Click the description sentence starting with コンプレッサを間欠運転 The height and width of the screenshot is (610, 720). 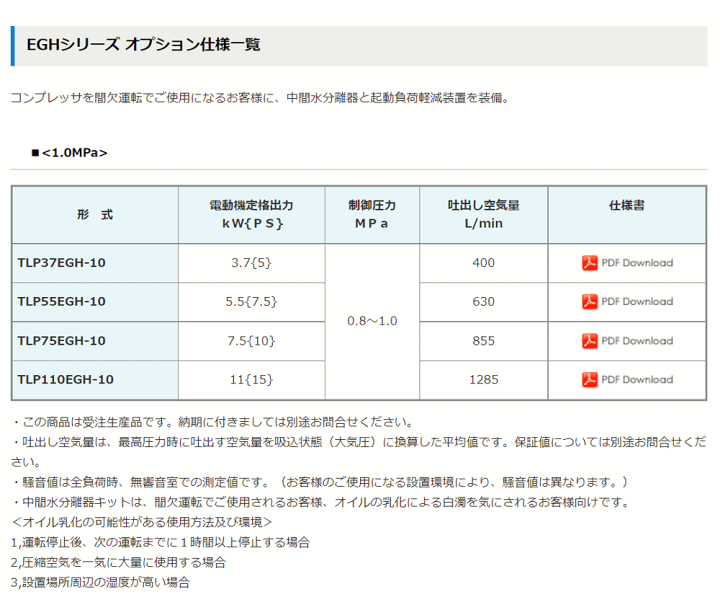point(260,98)
